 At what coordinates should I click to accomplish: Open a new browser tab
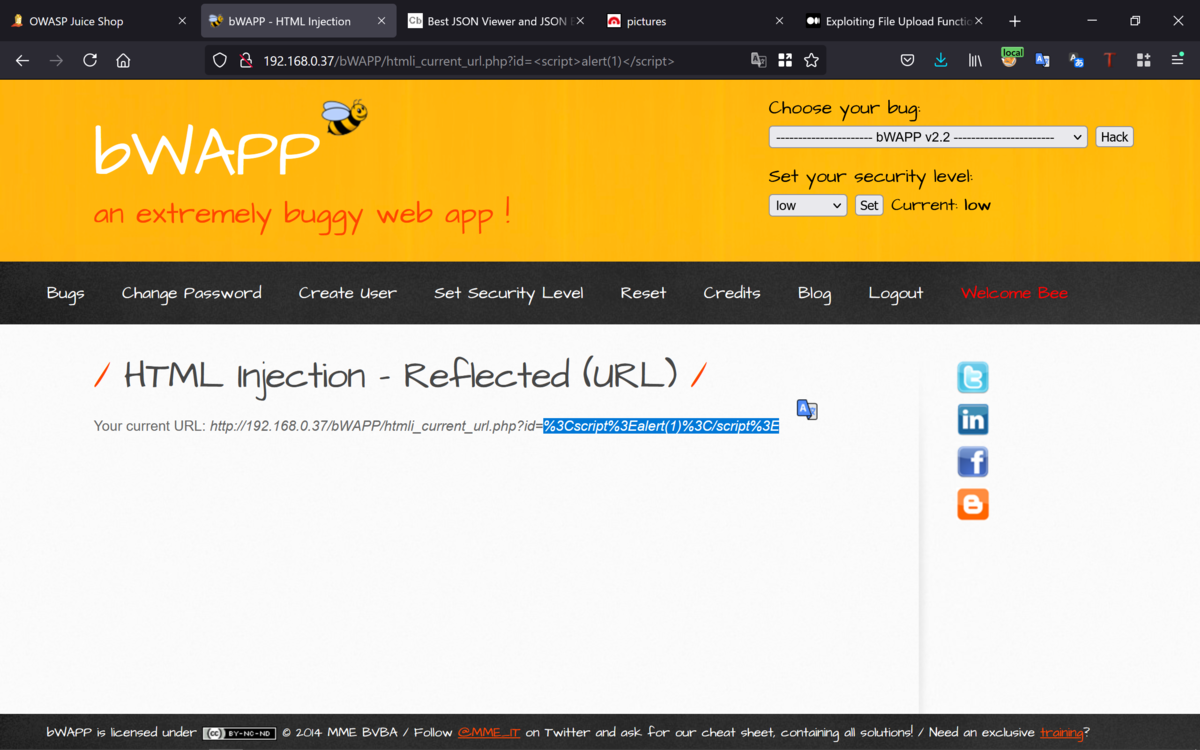tap(1015, 21)
